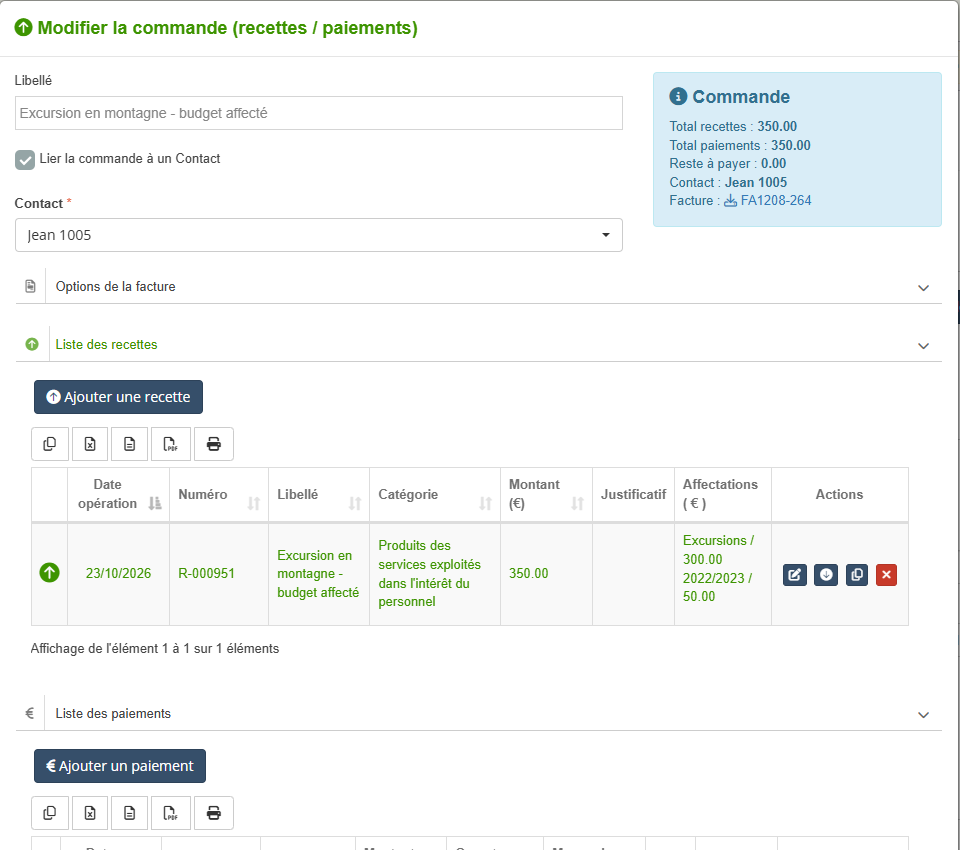Export recettes table to CSV

129,444
